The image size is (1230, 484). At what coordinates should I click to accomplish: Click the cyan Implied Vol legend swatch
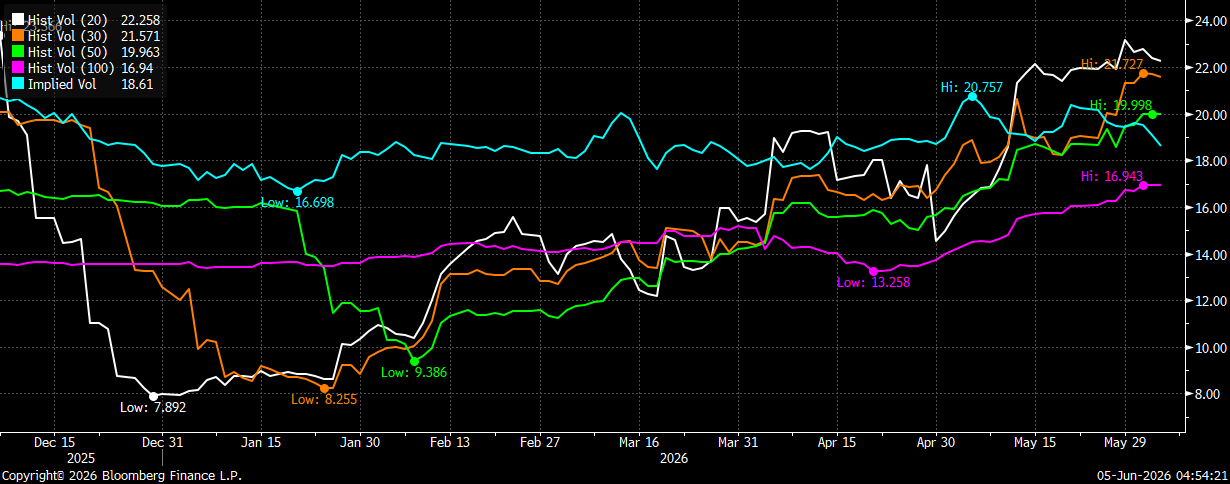point(17,84)
